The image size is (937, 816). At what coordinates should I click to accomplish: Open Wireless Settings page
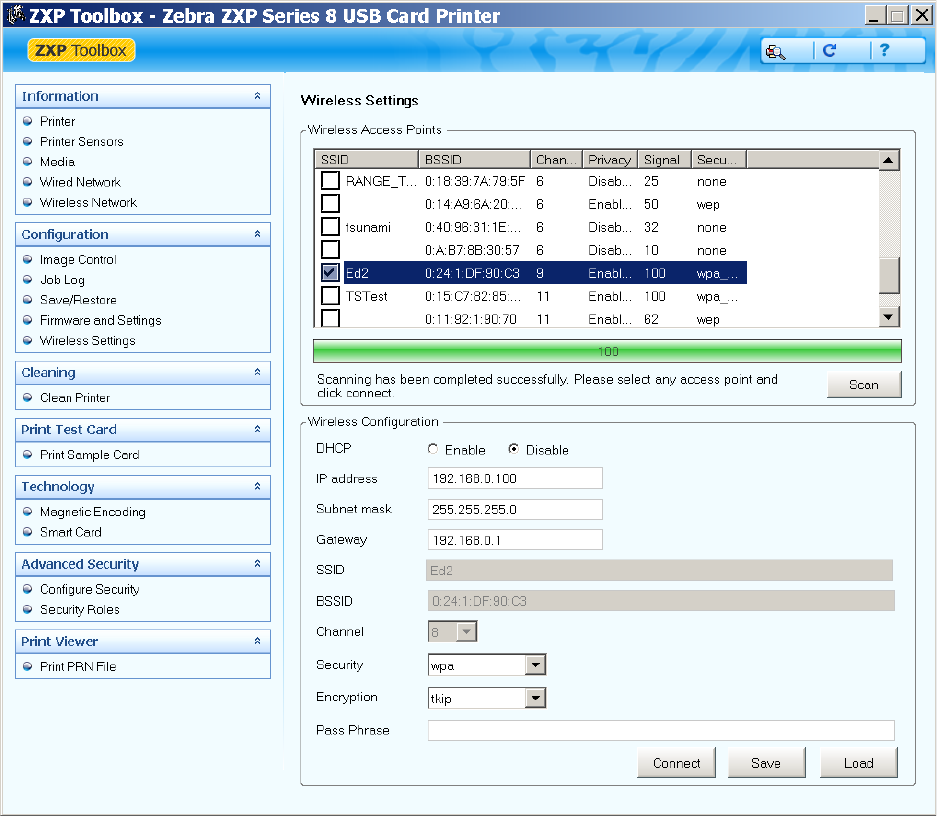click(88, 340)
